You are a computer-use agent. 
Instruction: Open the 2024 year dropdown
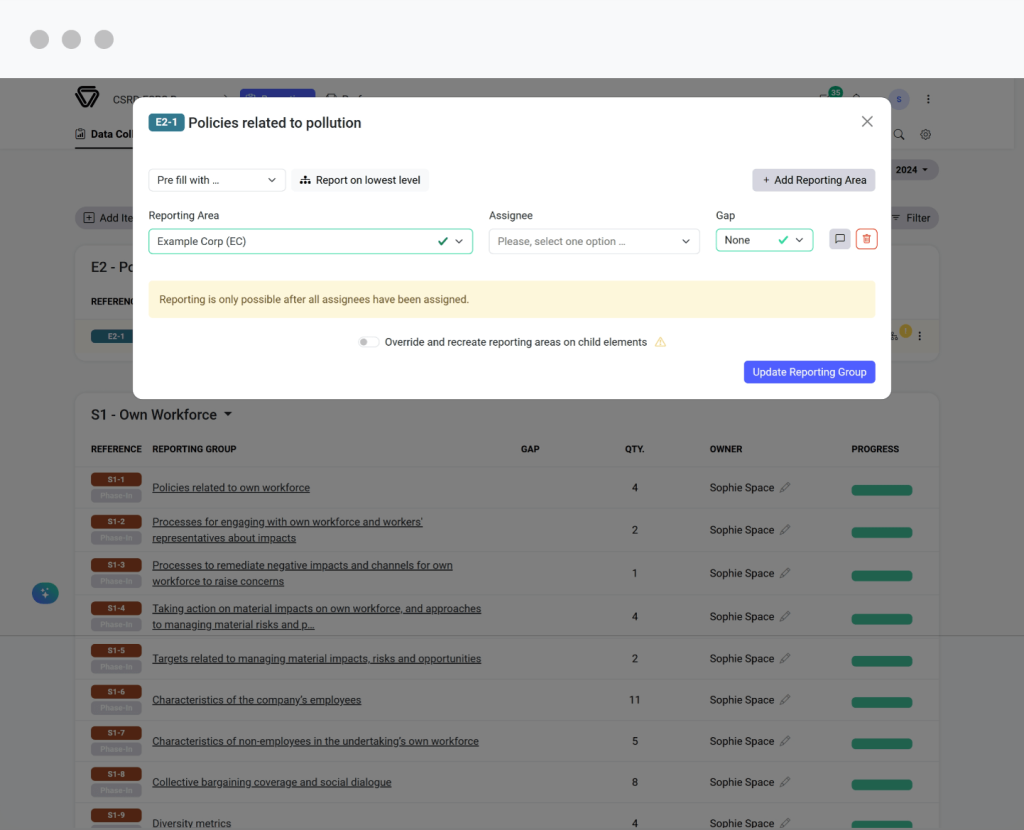point(912,170)
